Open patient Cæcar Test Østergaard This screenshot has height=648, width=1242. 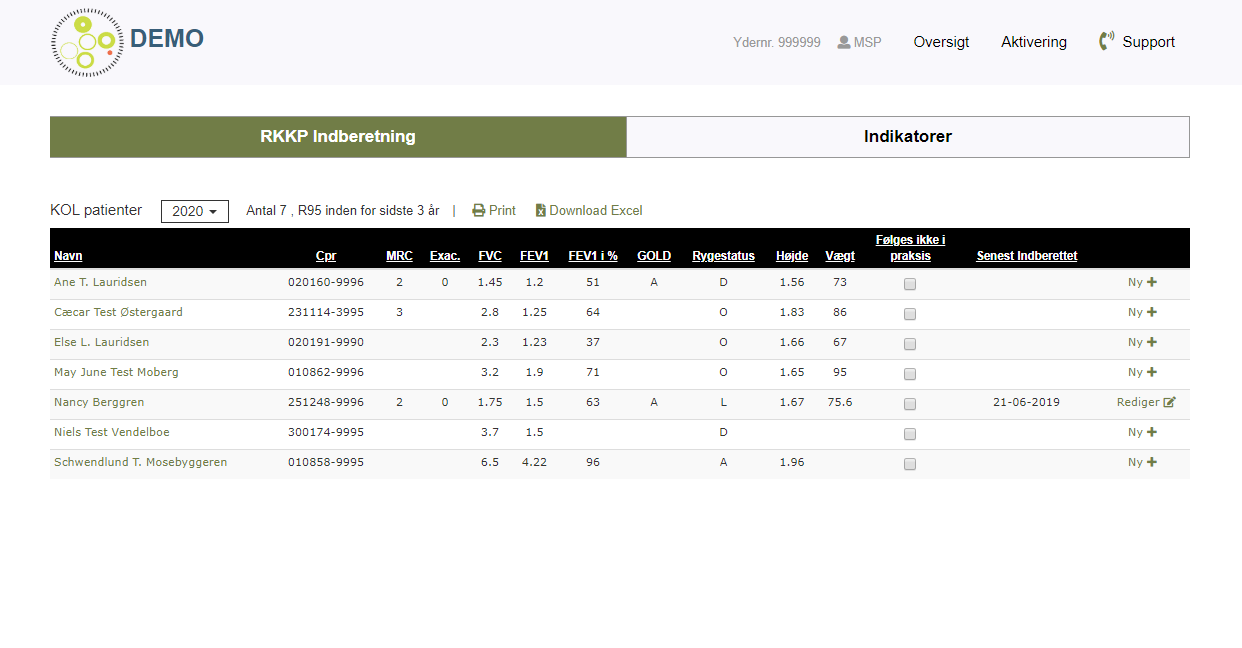click(x=118, y=312)
